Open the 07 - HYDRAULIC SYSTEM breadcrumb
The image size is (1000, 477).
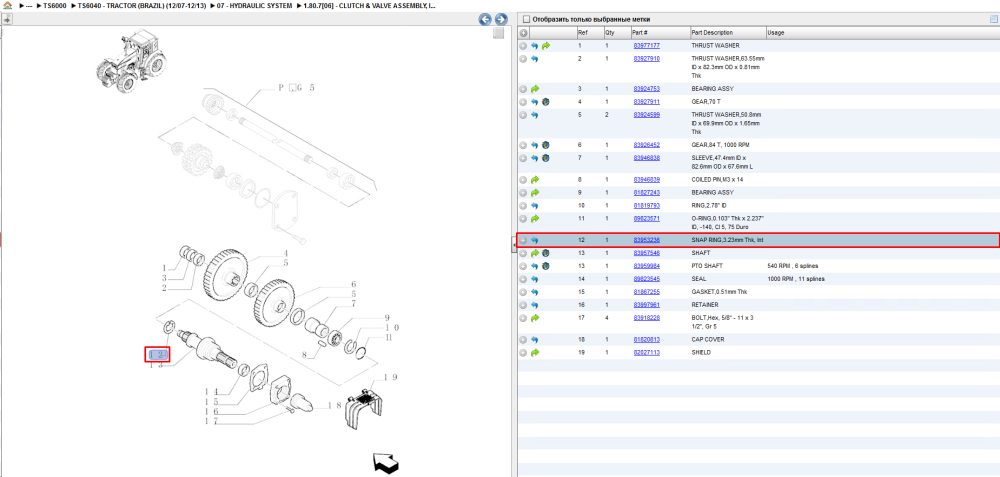click(255, 5)
